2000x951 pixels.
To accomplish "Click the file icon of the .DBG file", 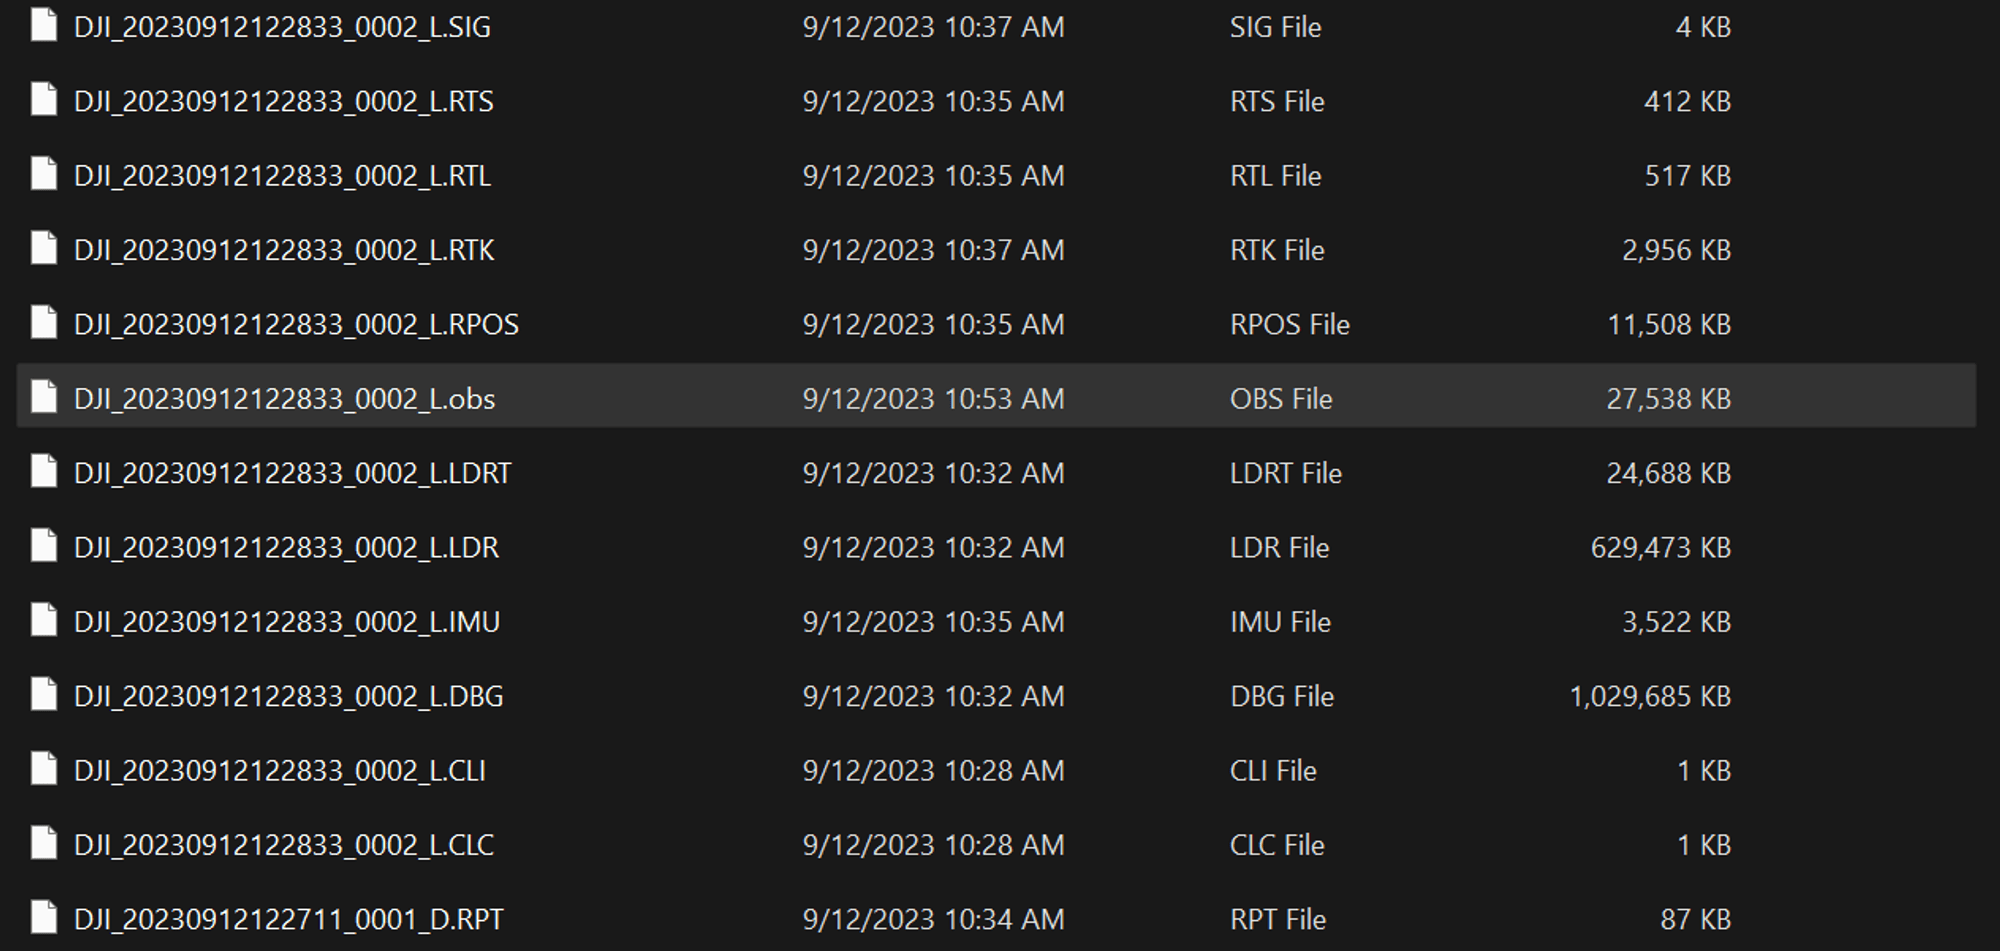I will [x=44, y=694].
